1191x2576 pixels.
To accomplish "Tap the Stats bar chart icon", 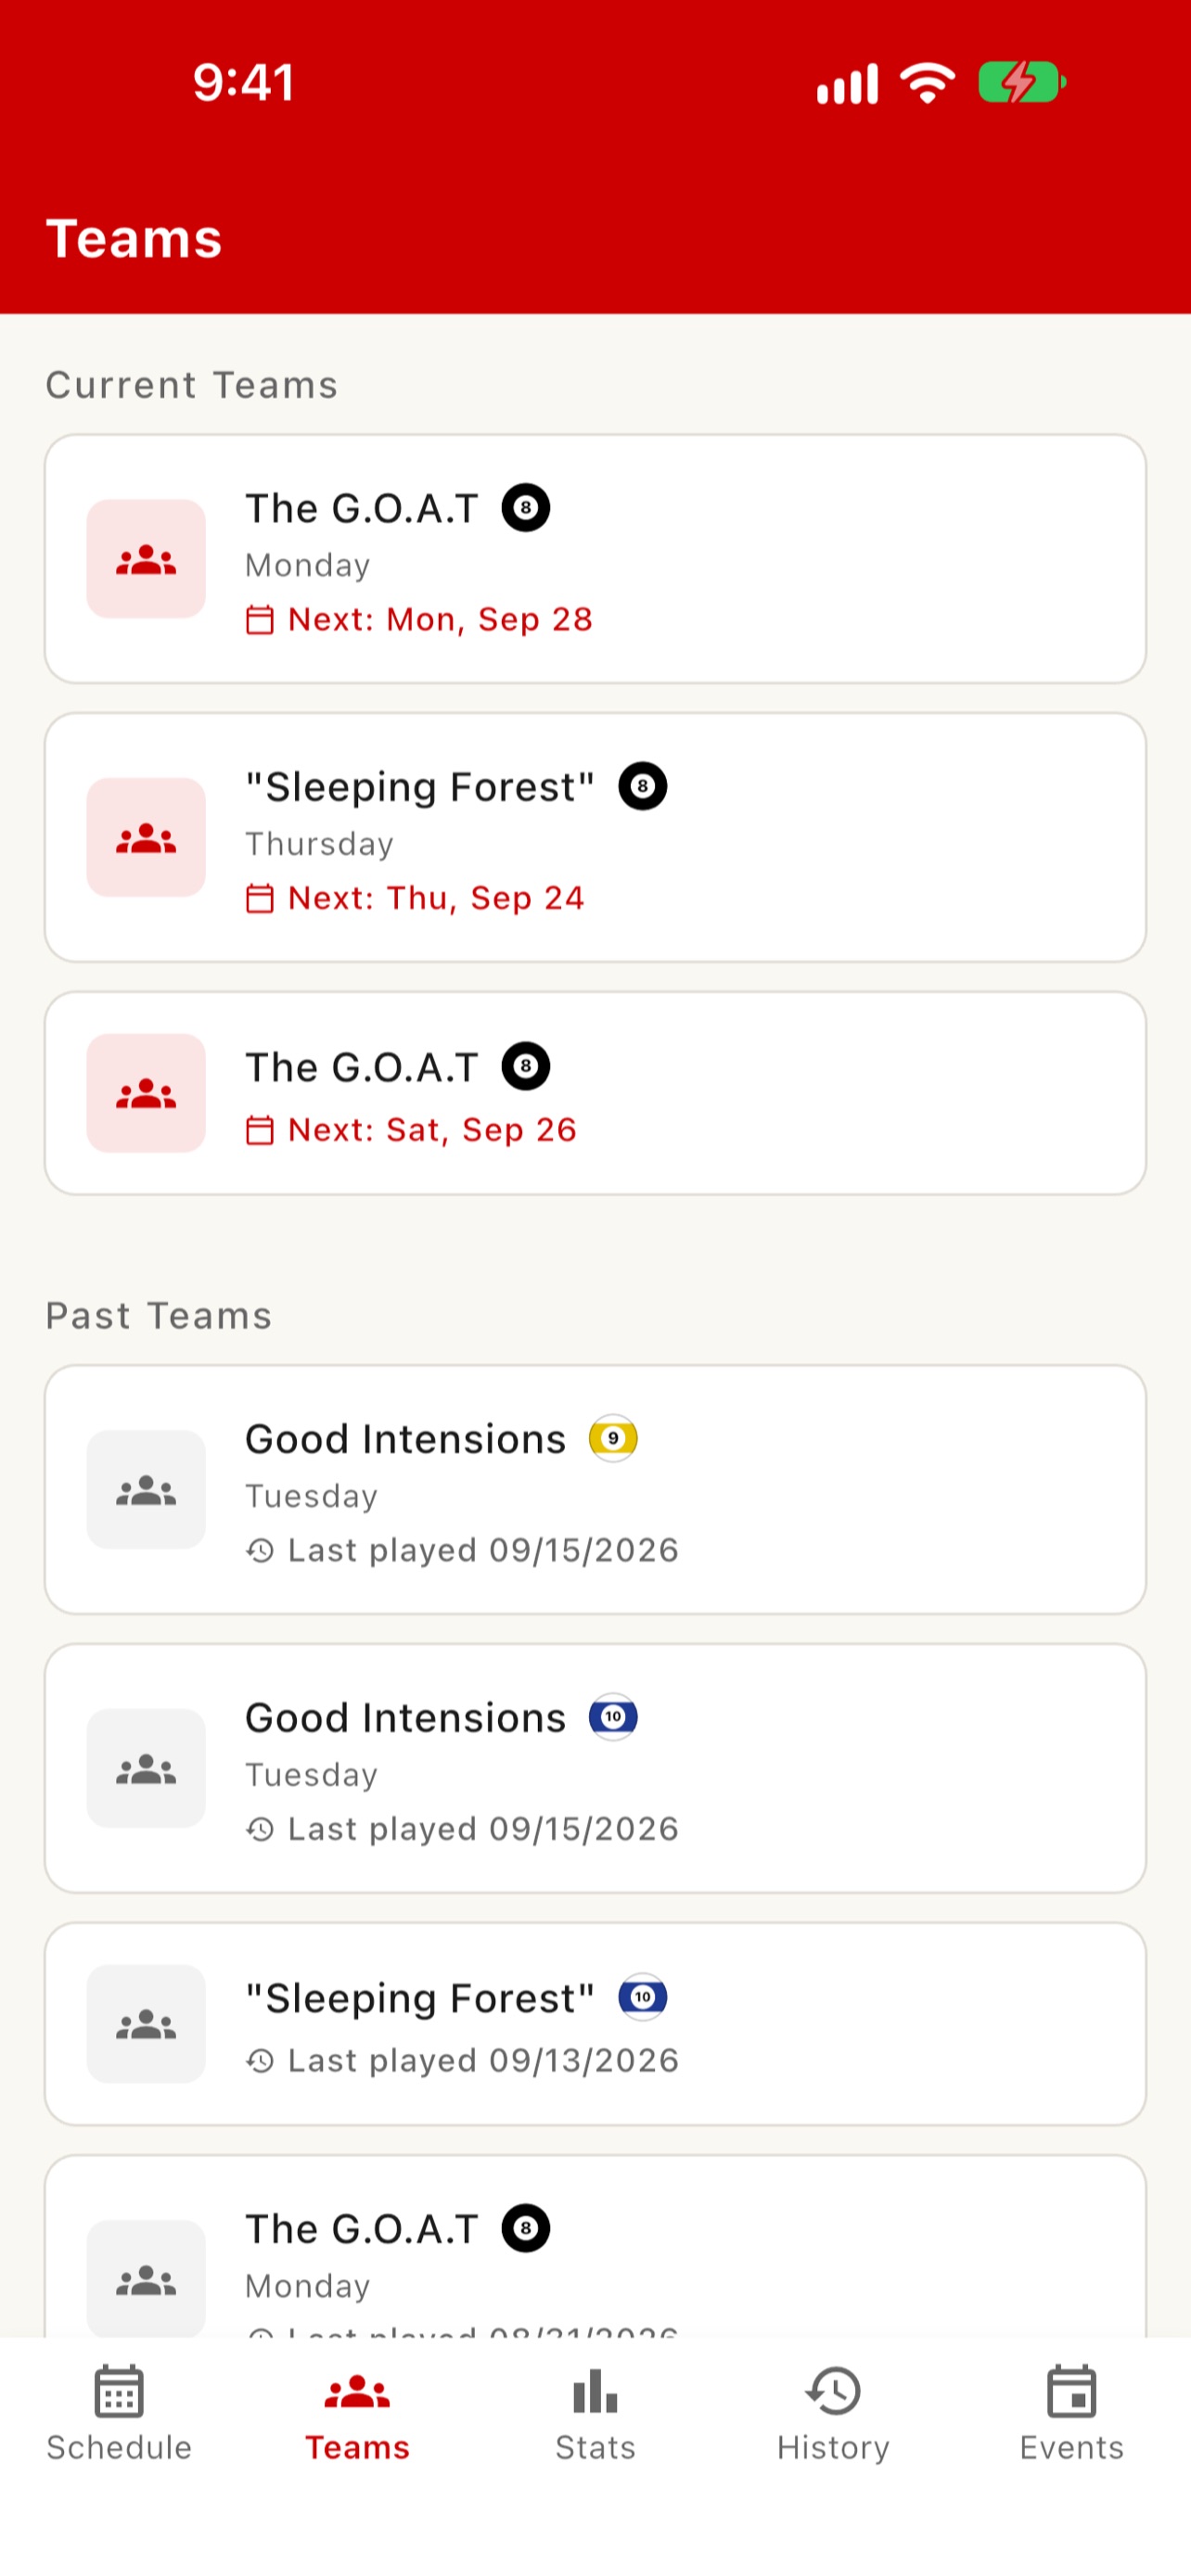I will click(x=595, y=2391).
